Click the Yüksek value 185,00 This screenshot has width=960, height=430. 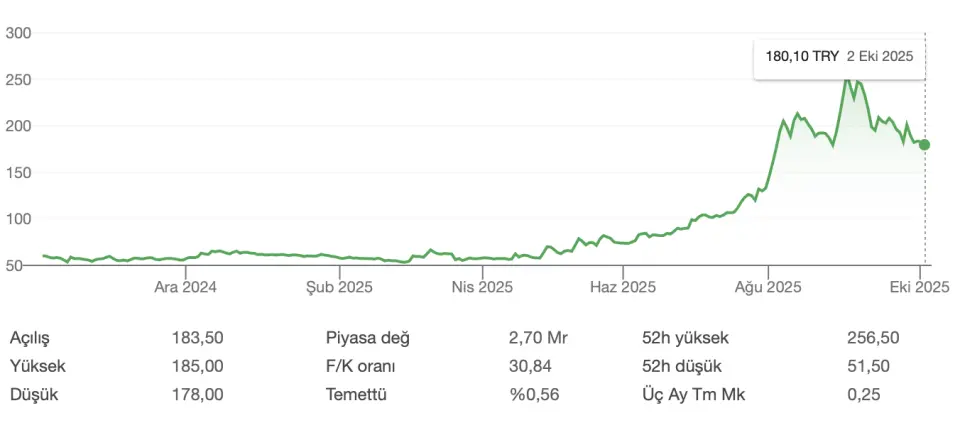point(197,366)
